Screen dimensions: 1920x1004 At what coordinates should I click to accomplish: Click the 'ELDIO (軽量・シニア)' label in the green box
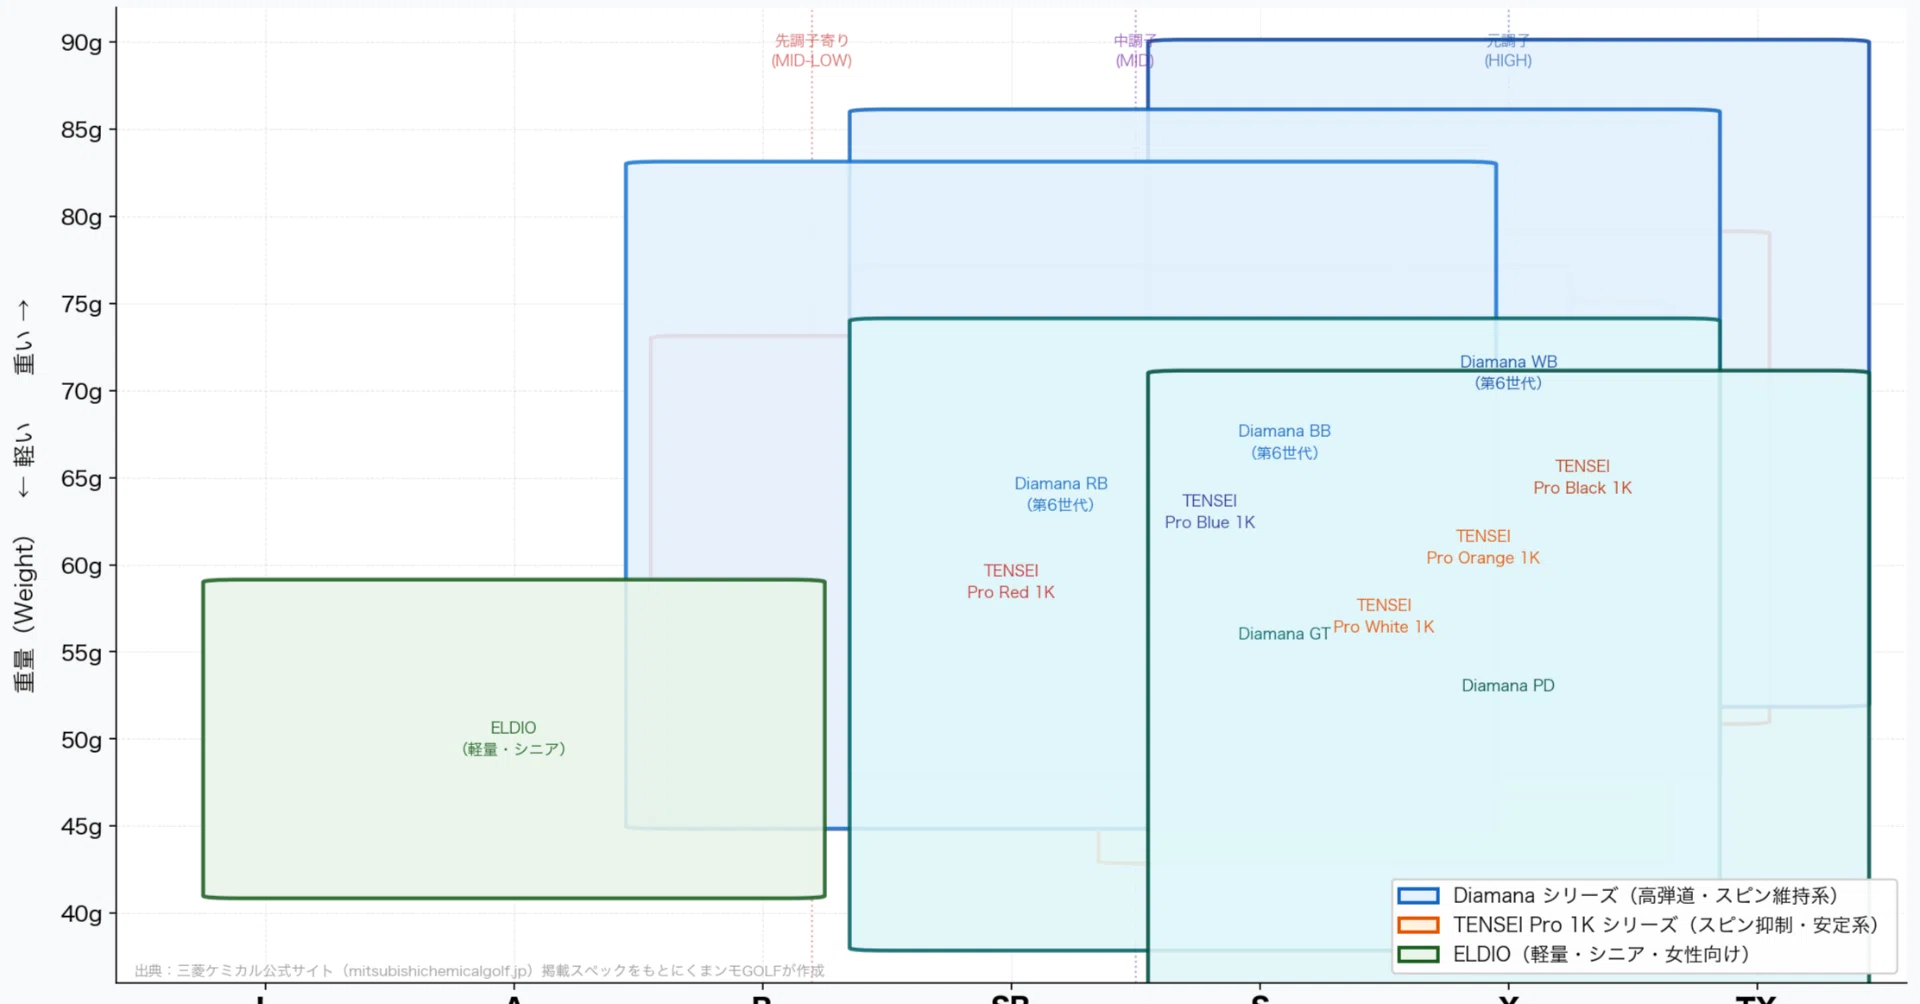(x=514, y=738)
